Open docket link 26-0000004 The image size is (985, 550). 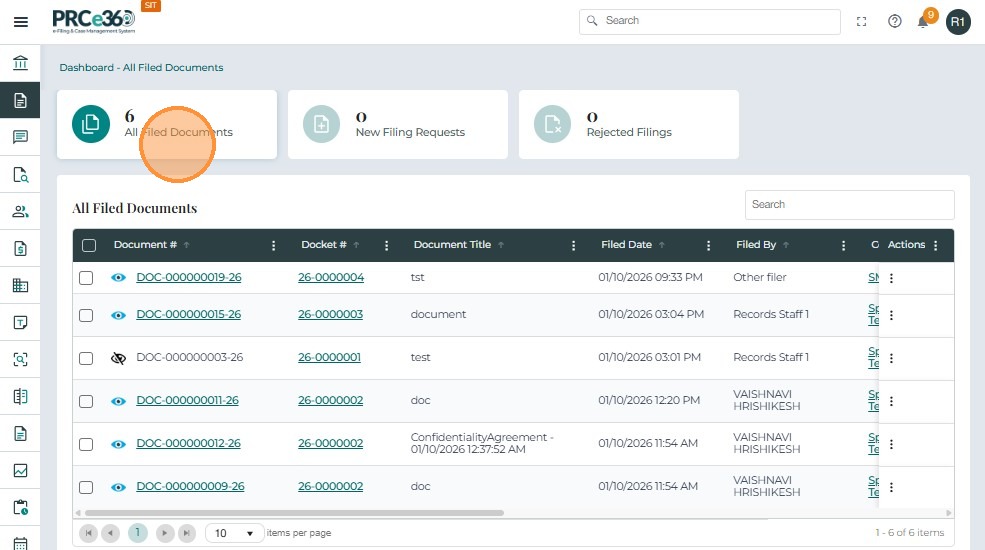(330, 277)
